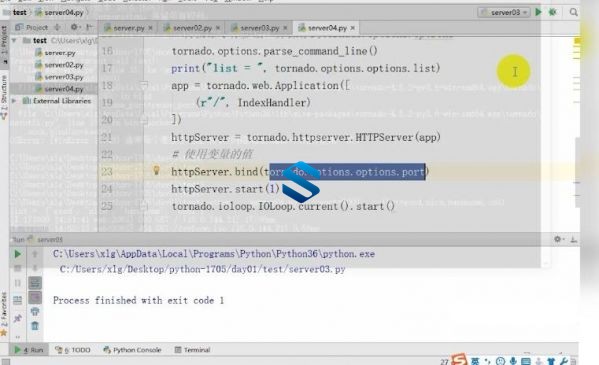The width and height of the screenshot is (599, 365).
Task: Click the test breadcrumb in navigation bar
Action: (x=16, y=12)
